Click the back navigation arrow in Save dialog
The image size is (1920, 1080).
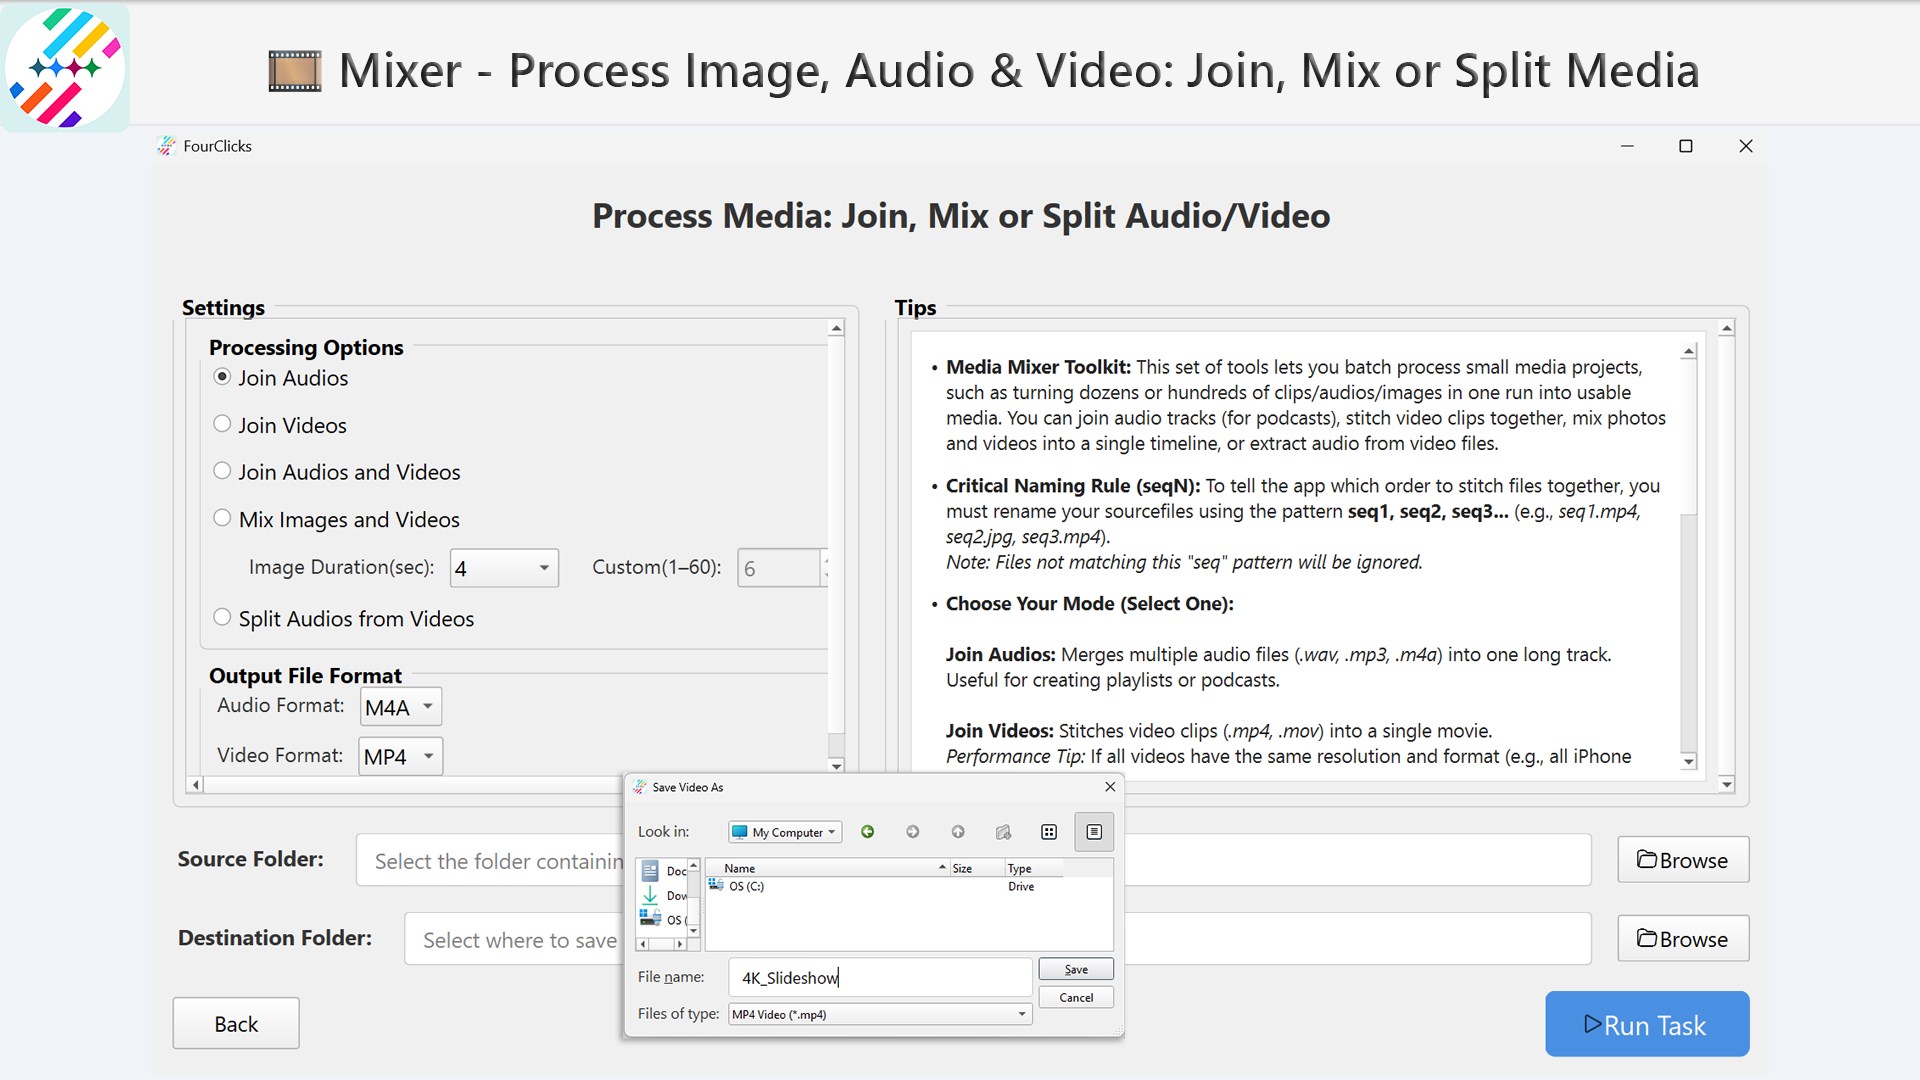tap(867, 831)
